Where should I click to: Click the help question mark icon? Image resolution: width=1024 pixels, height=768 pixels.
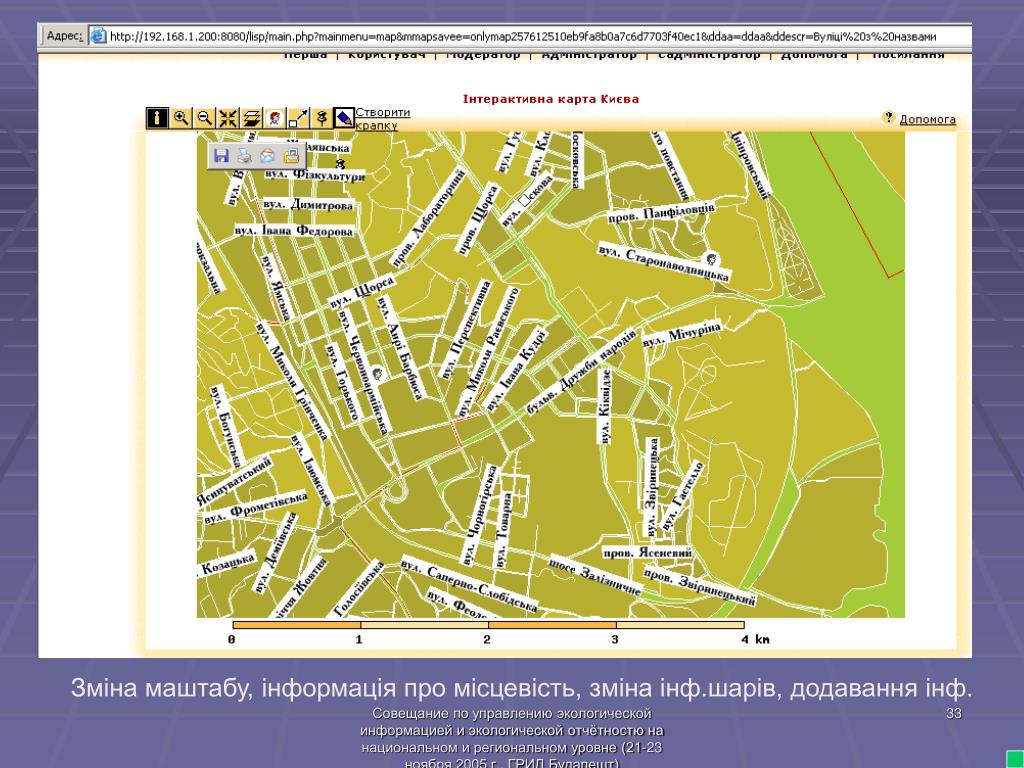point(888,118)
